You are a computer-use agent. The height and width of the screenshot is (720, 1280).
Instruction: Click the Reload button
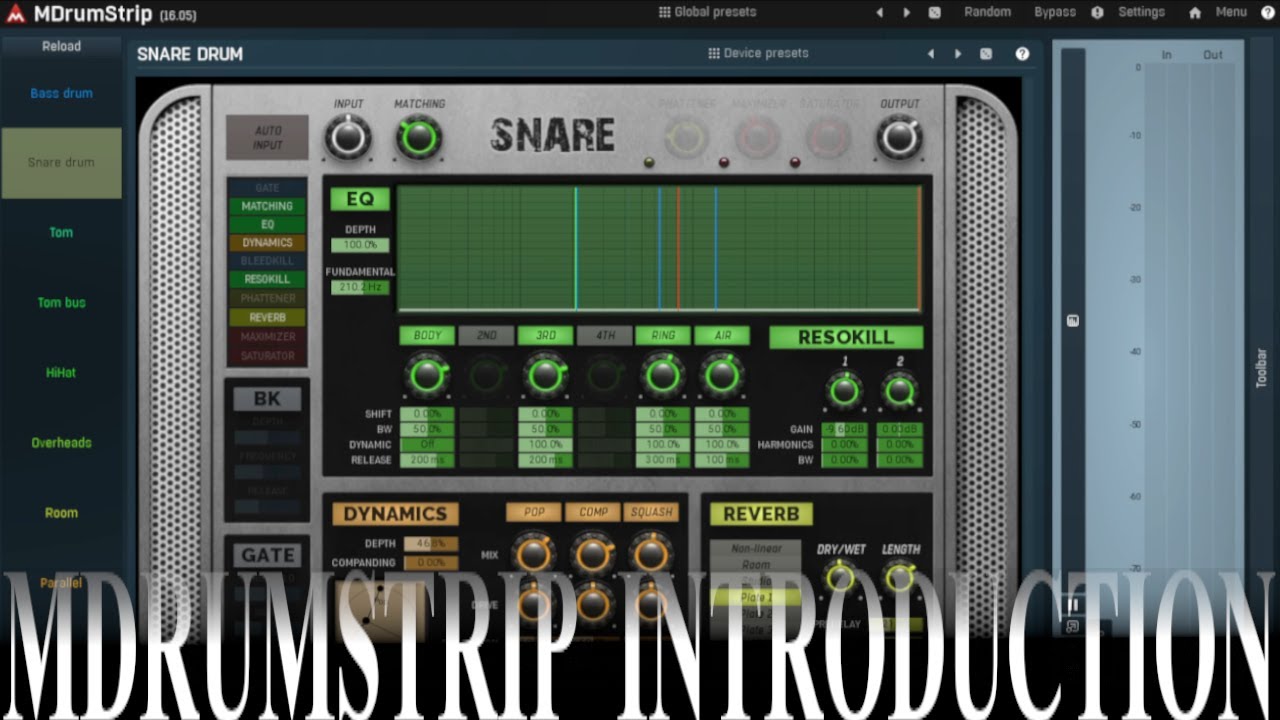tap(61, 46)
